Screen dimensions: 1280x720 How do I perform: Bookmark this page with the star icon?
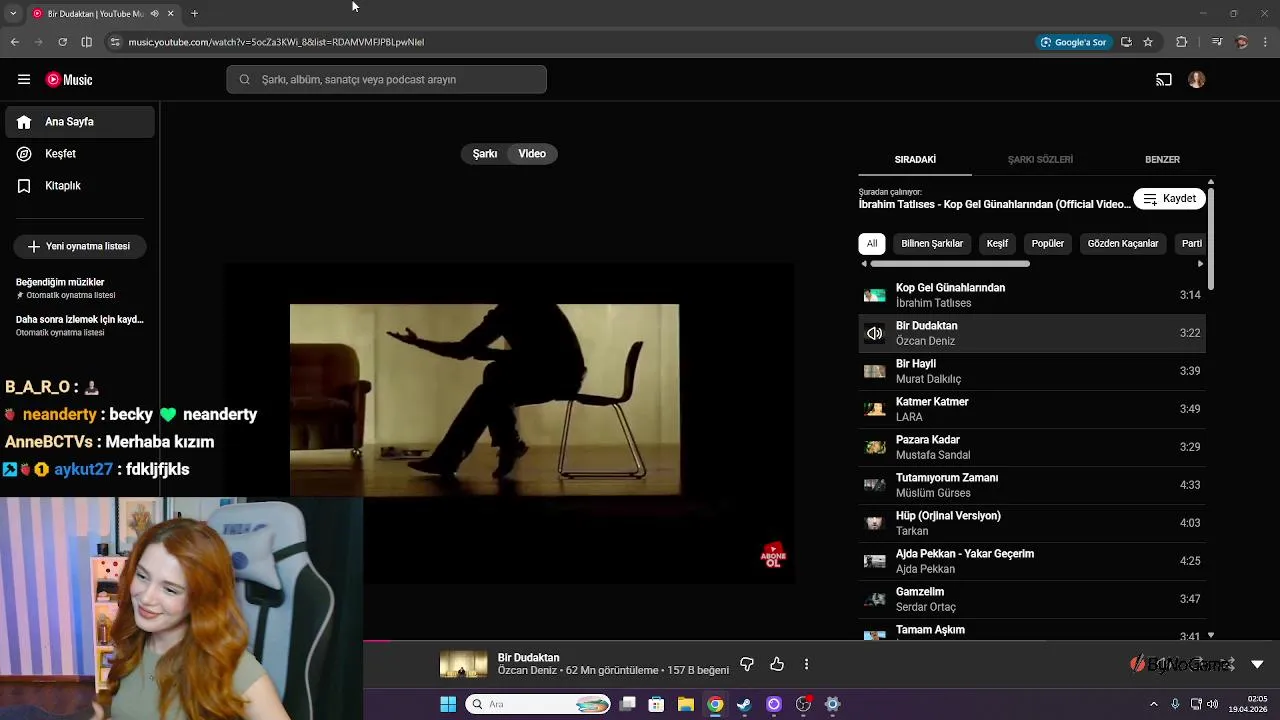click(1148, 42)
